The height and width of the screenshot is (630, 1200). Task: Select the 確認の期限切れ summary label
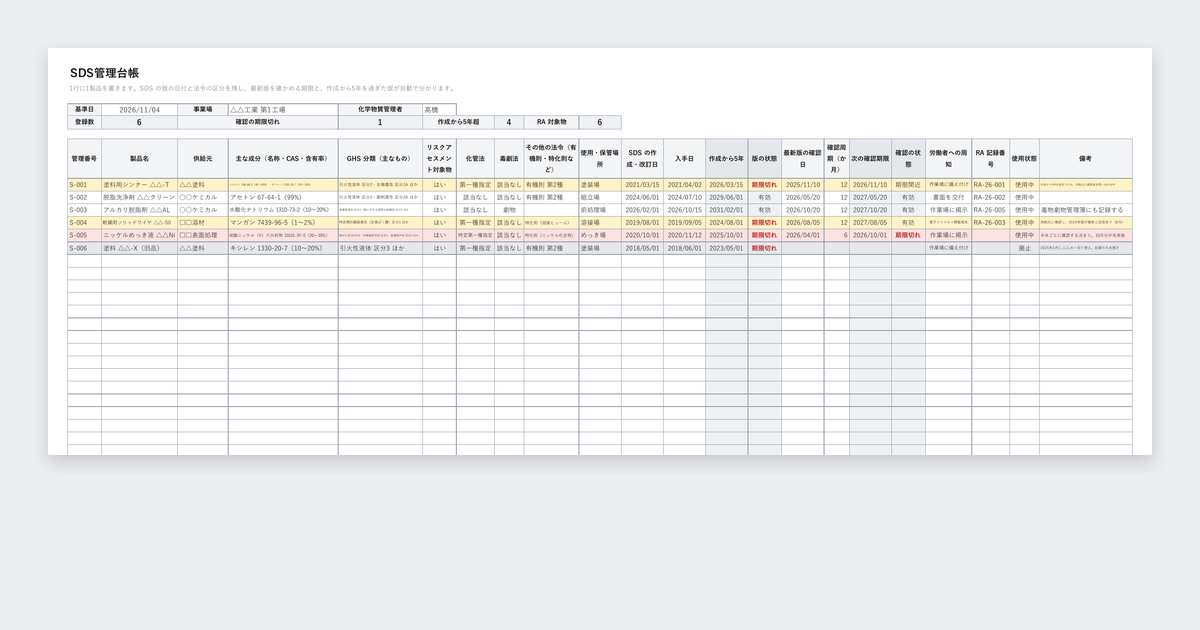pyautogui.click(x=257, y=122)
